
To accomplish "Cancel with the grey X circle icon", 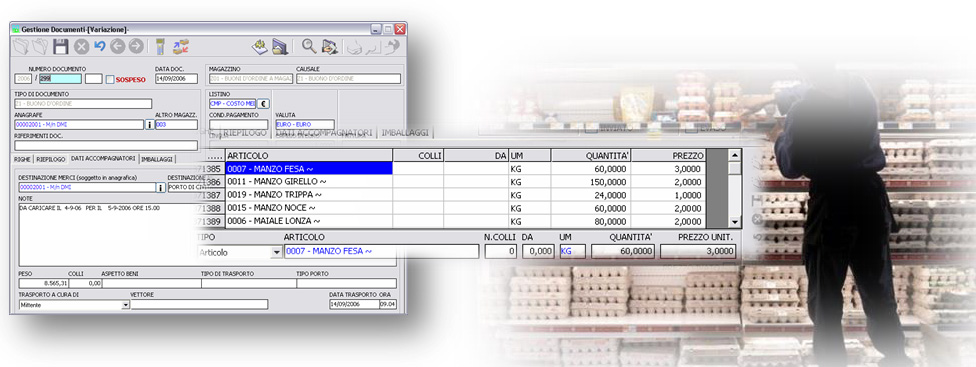I will 82,47.
